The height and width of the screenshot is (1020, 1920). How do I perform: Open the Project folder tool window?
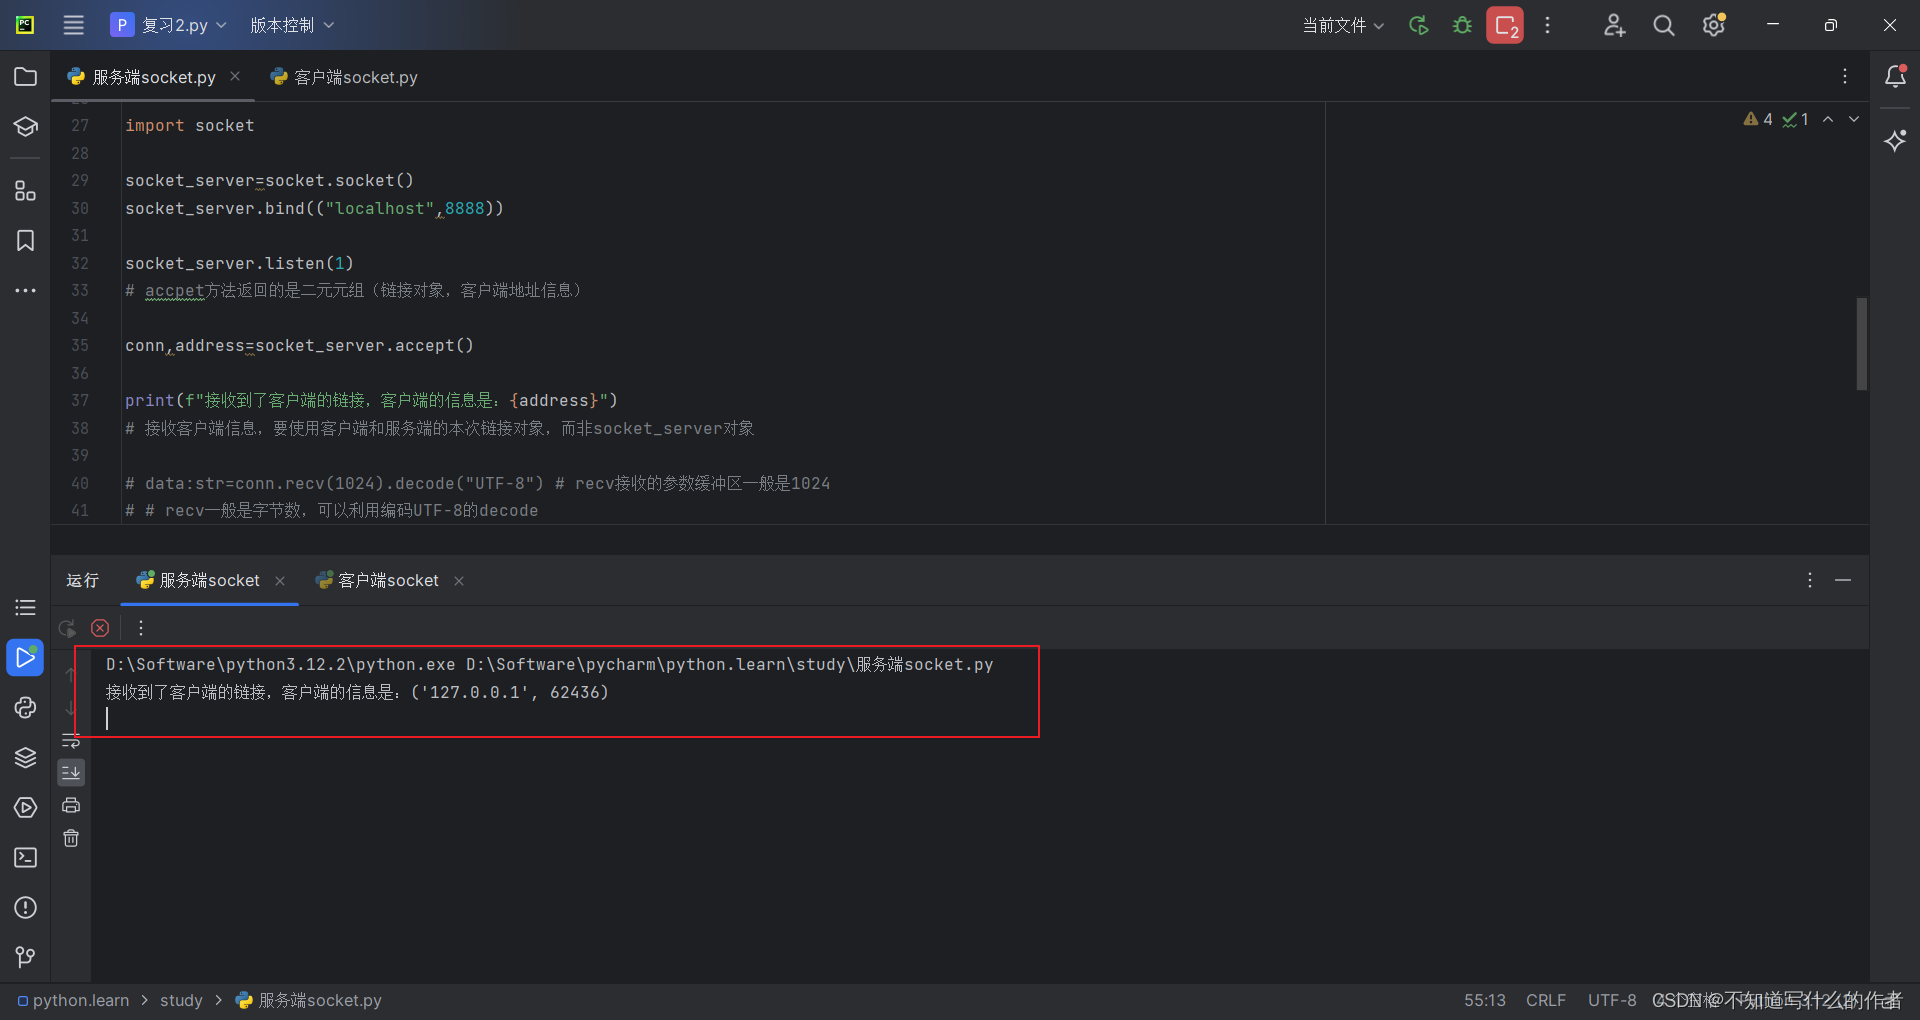(x=26, y=77)
